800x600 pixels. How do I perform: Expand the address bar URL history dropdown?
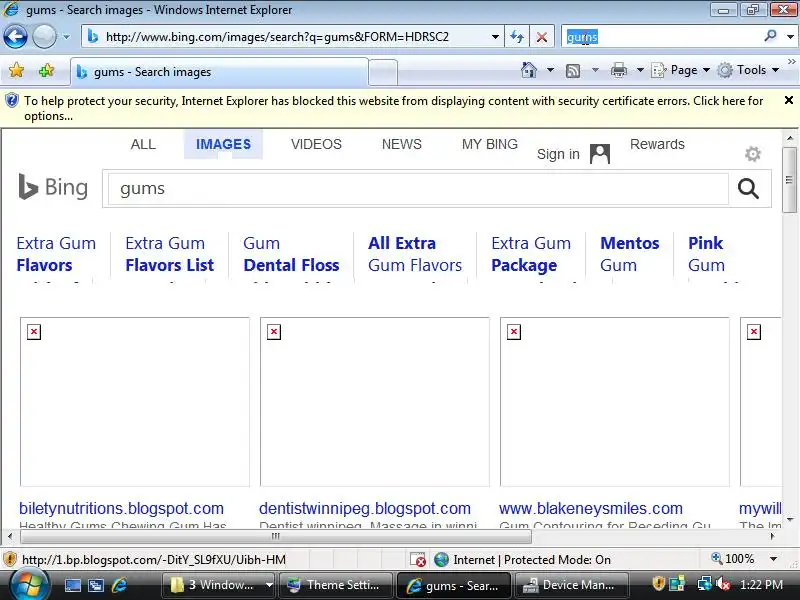click(495, 37)
